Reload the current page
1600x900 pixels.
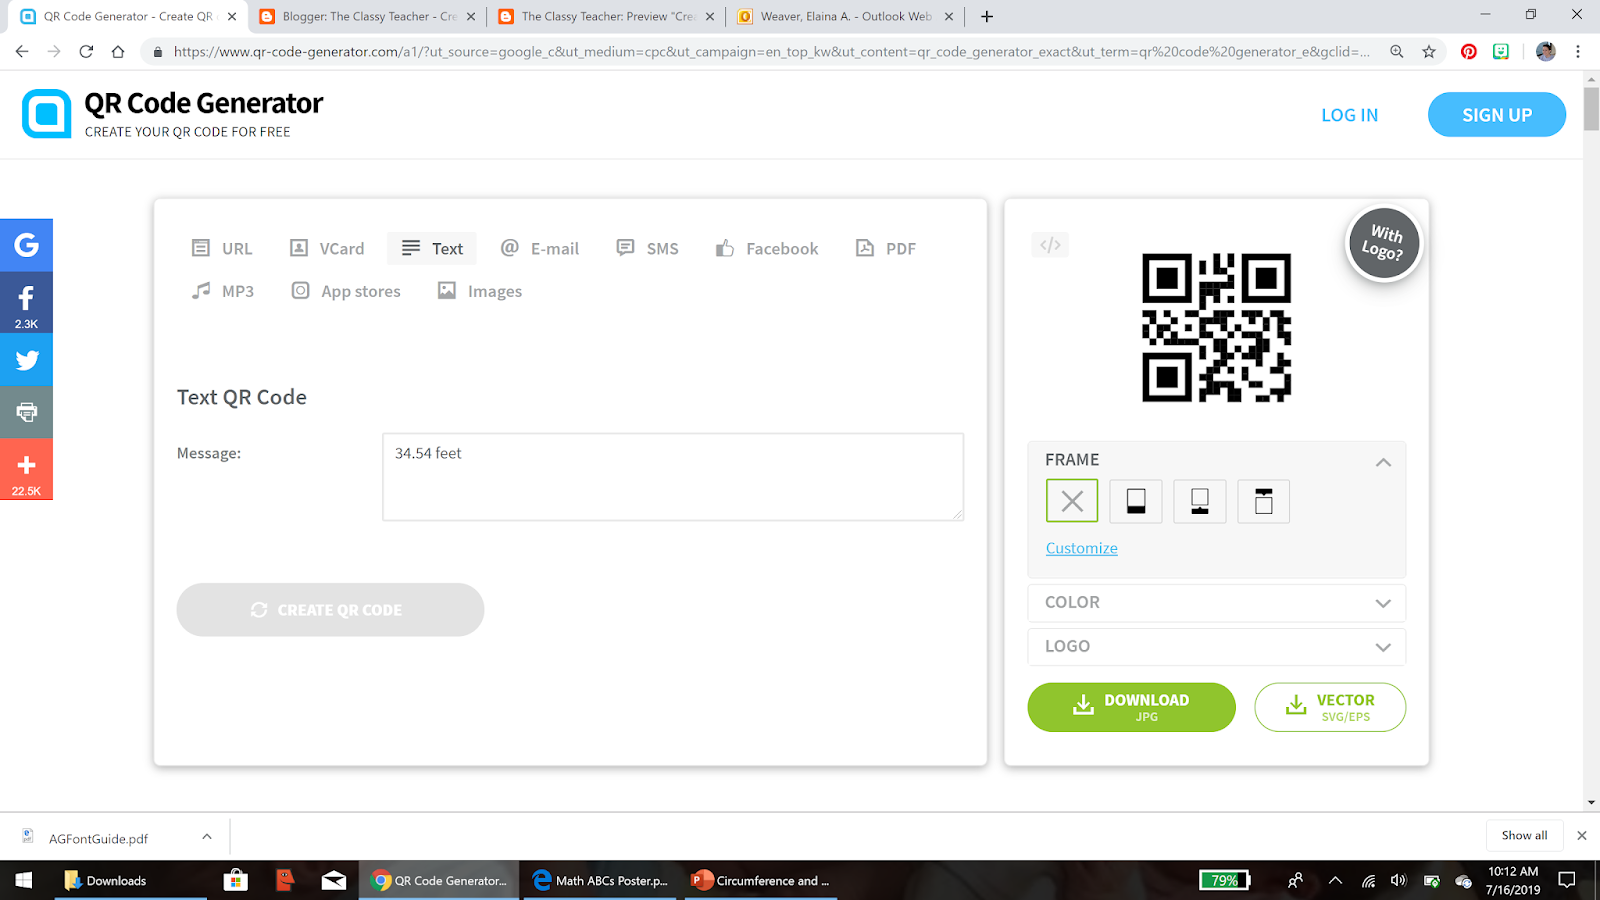86,51
